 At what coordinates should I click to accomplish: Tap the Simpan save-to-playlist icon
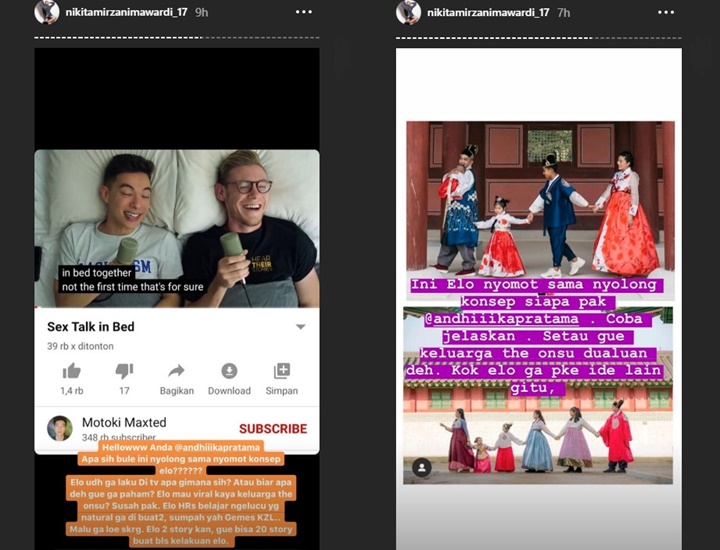point(281,370)
